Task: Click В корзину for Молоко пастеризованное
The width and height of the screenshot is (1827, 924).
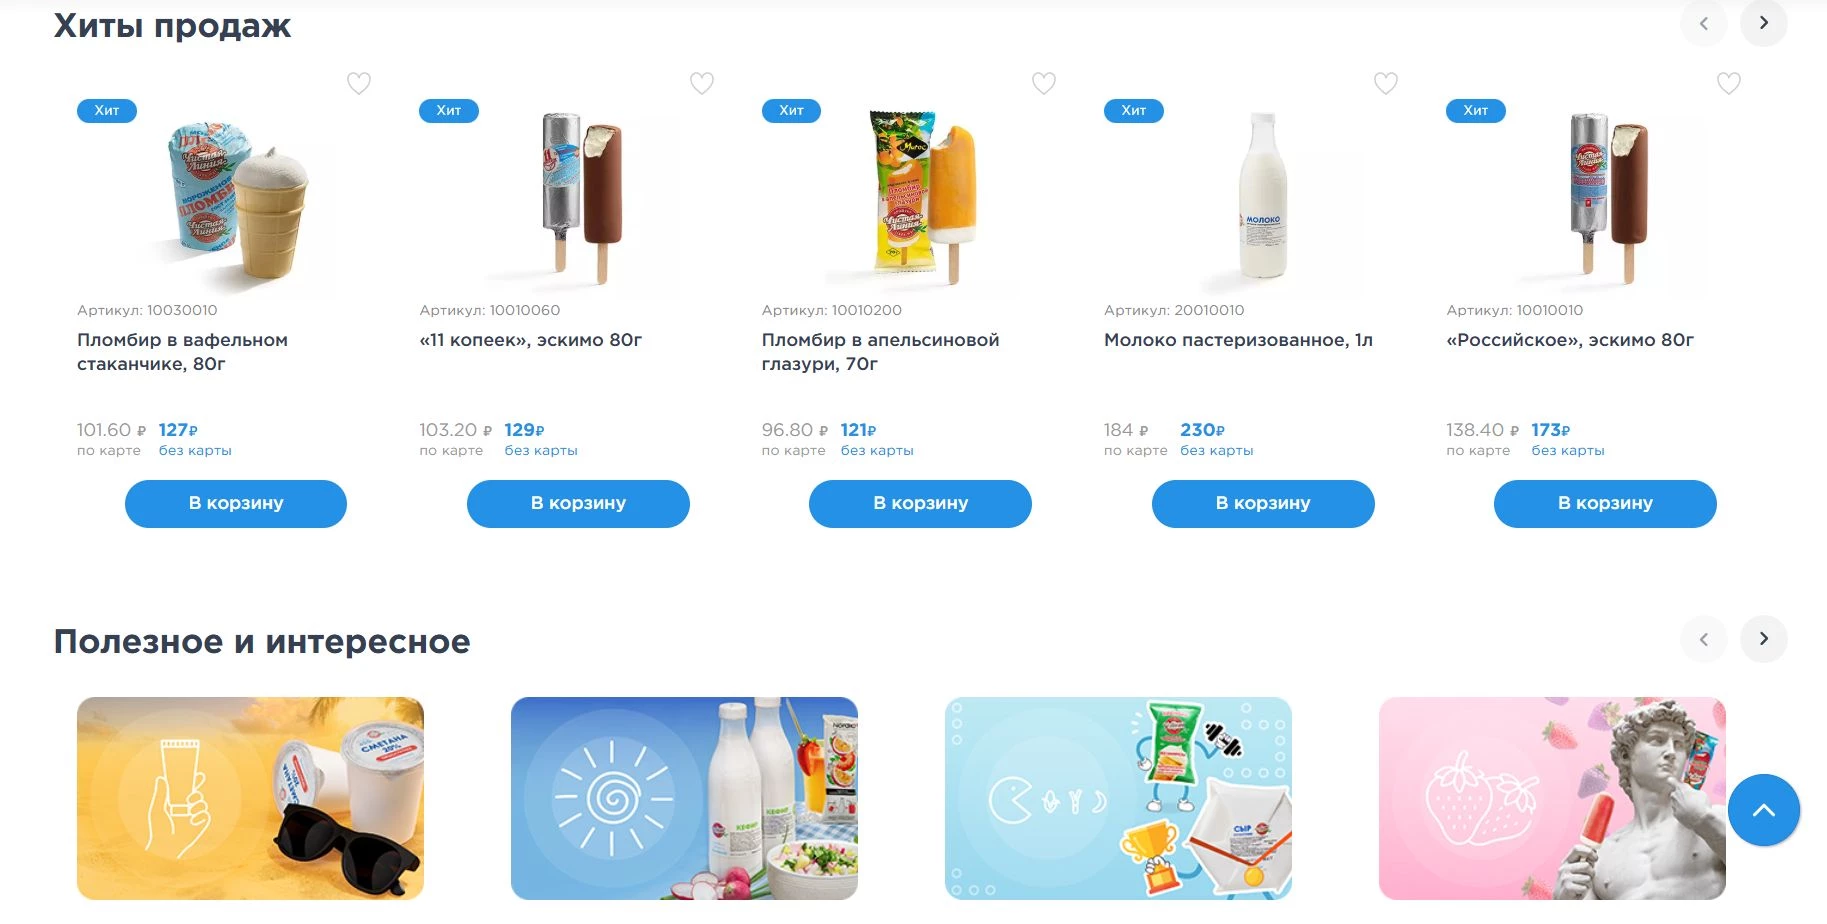Action: [x=1263, y=503]
